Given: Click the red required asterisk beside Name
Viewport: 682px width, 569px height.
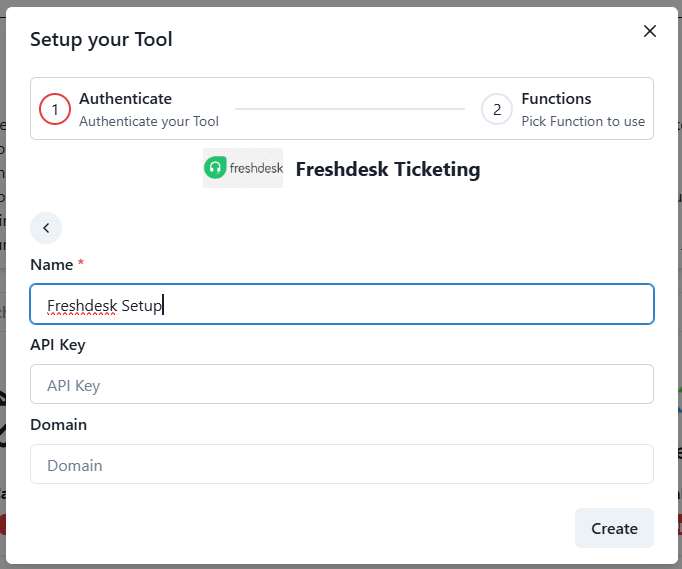Looking at the screenshot, I should tap(81, 264).
